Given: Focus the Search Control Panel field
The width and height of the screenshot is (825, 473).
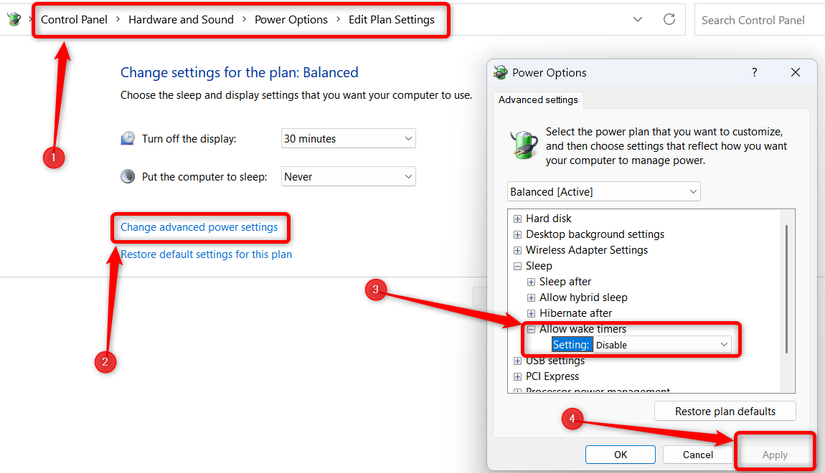Looking at the screenshot, I should point(760,20).
